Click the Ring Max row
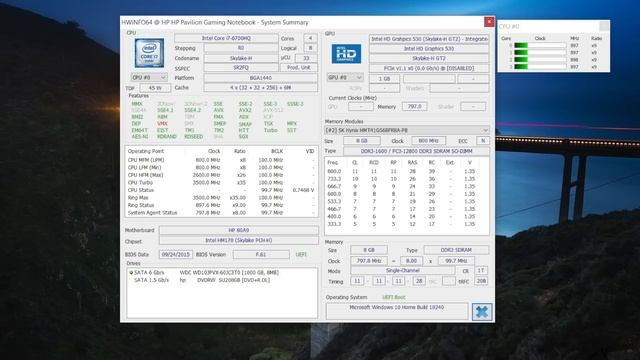Viewport: 640px width, 360px height. [x=221, y=198]
